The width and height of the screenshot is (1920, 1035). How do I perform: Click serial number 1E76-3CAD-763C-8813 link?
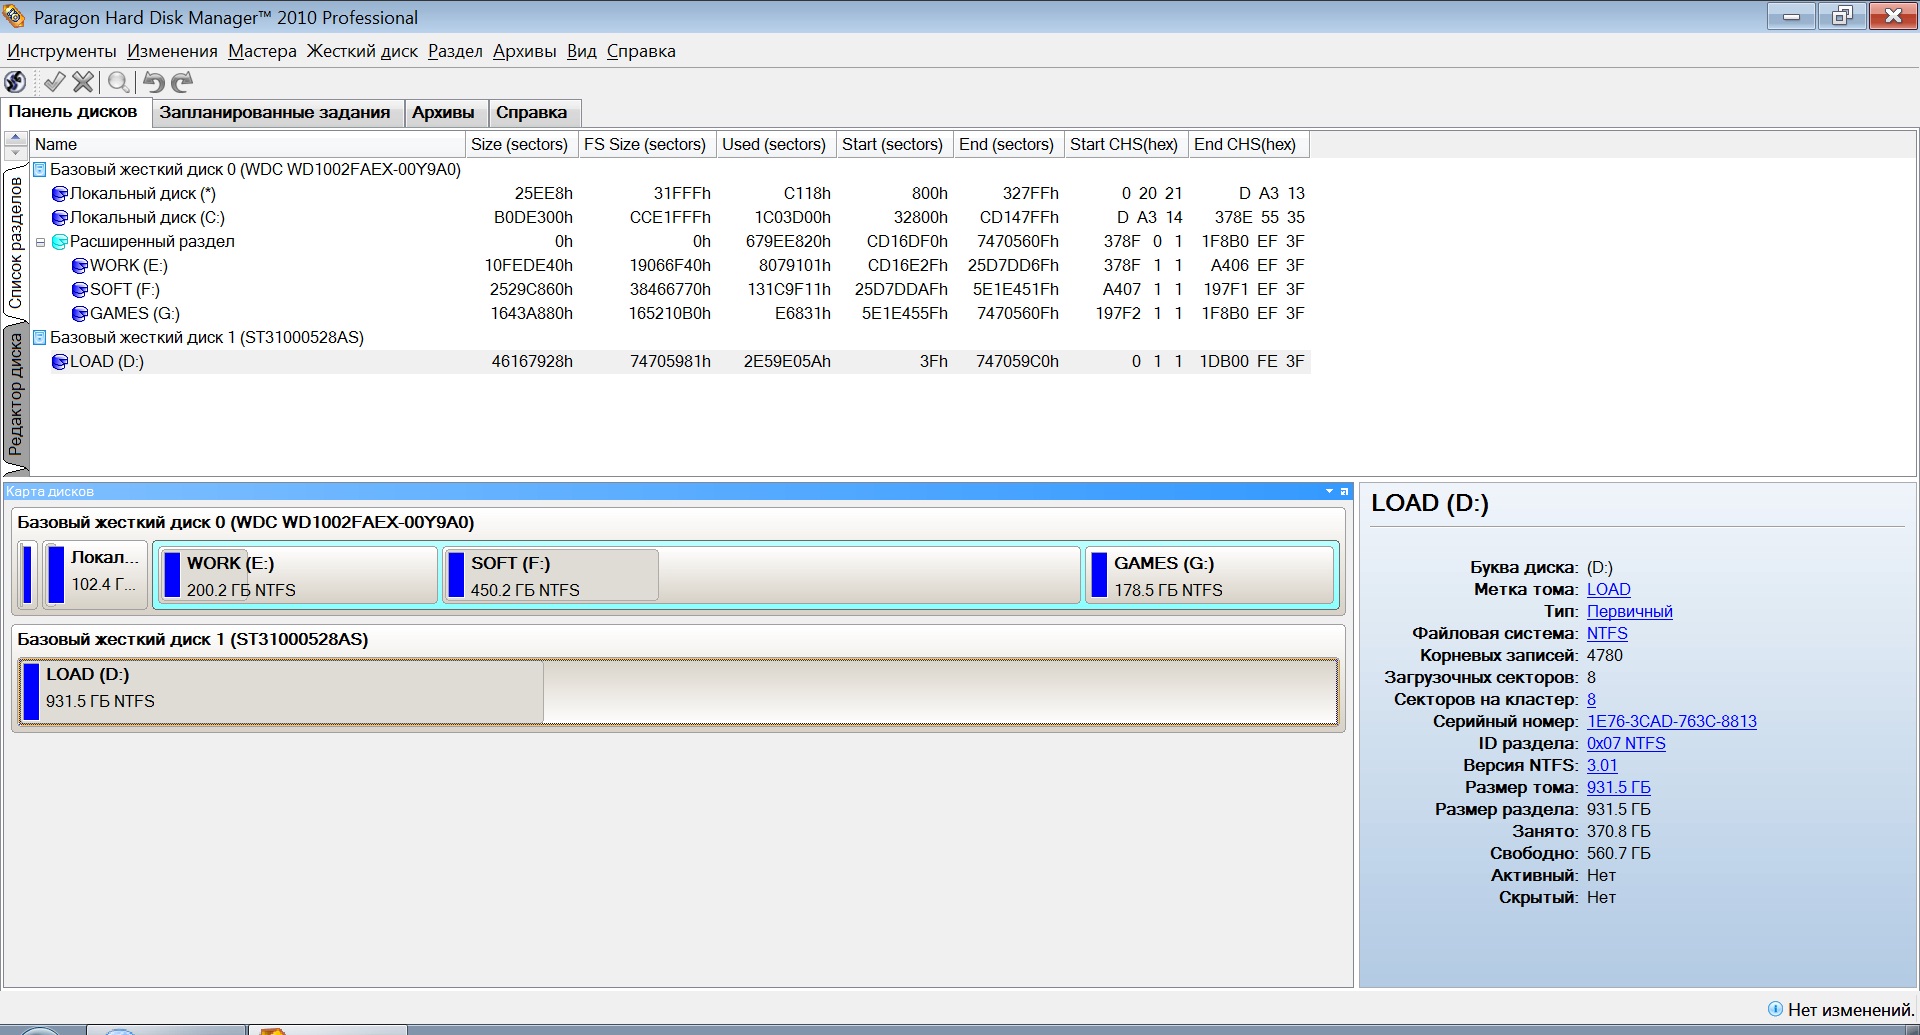1671,722
